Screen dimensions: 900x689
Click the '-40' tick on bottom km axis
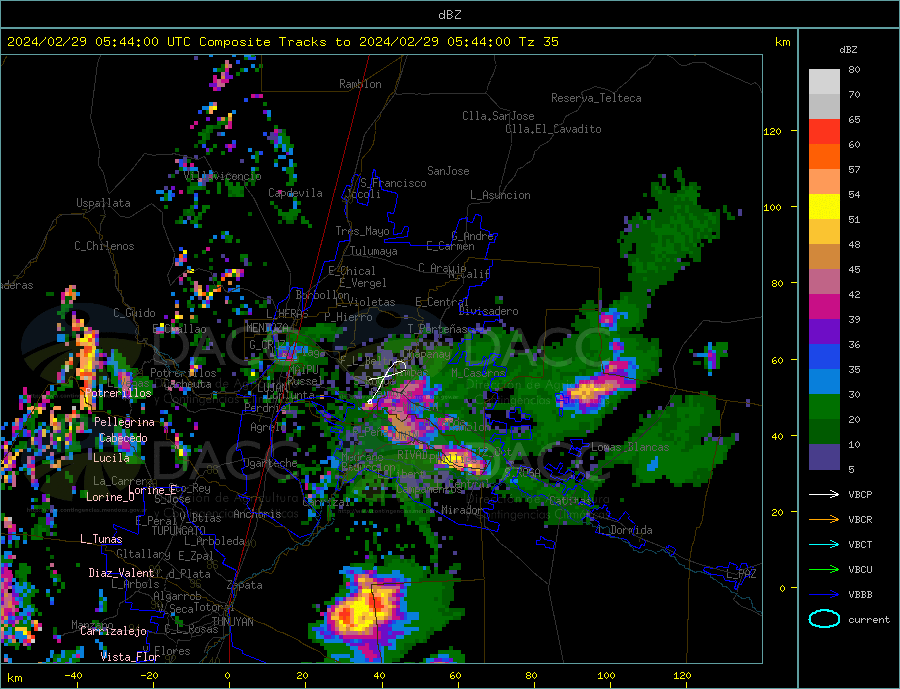pos(73,676)
